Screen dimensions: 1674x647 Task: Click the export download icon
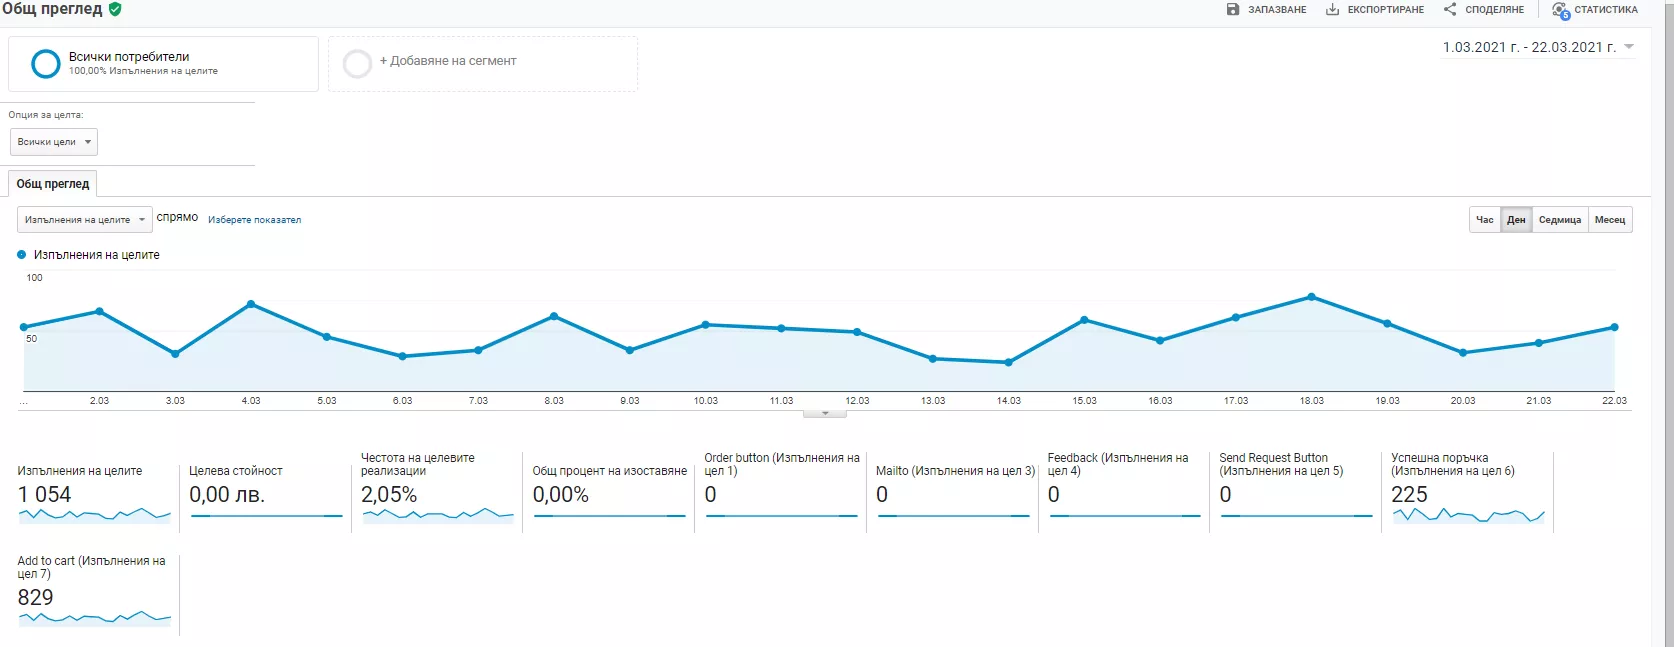(x=1332, y=9)
